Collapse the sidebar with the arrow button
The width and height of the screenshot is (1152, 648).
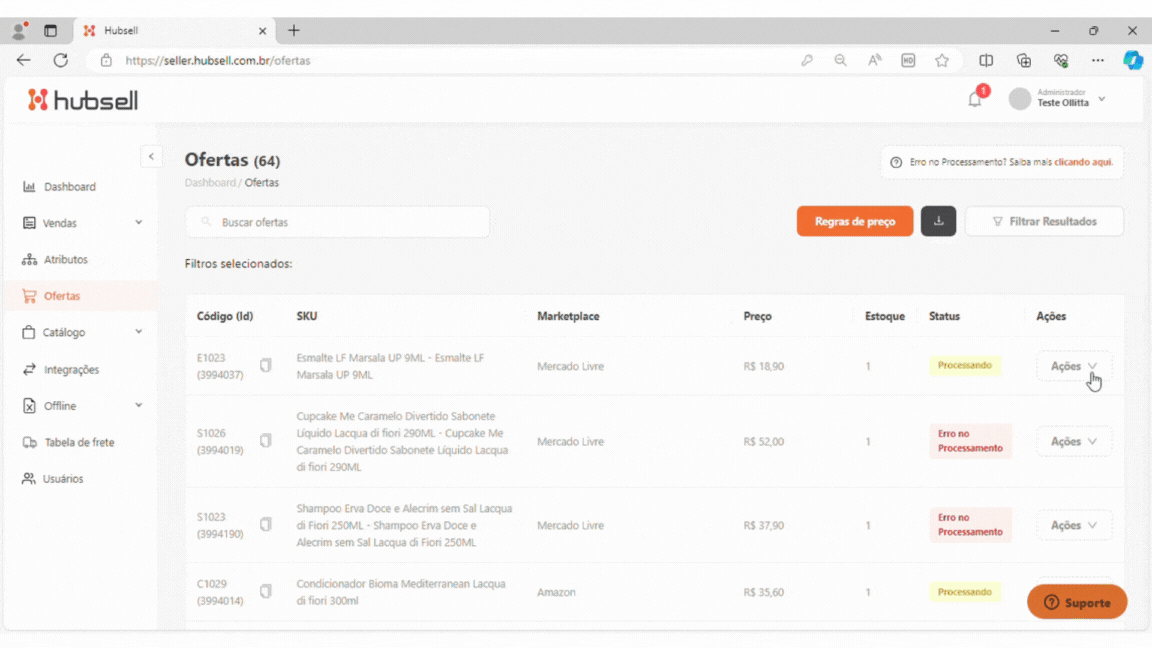pyautogui.click(x=151, y=156)
